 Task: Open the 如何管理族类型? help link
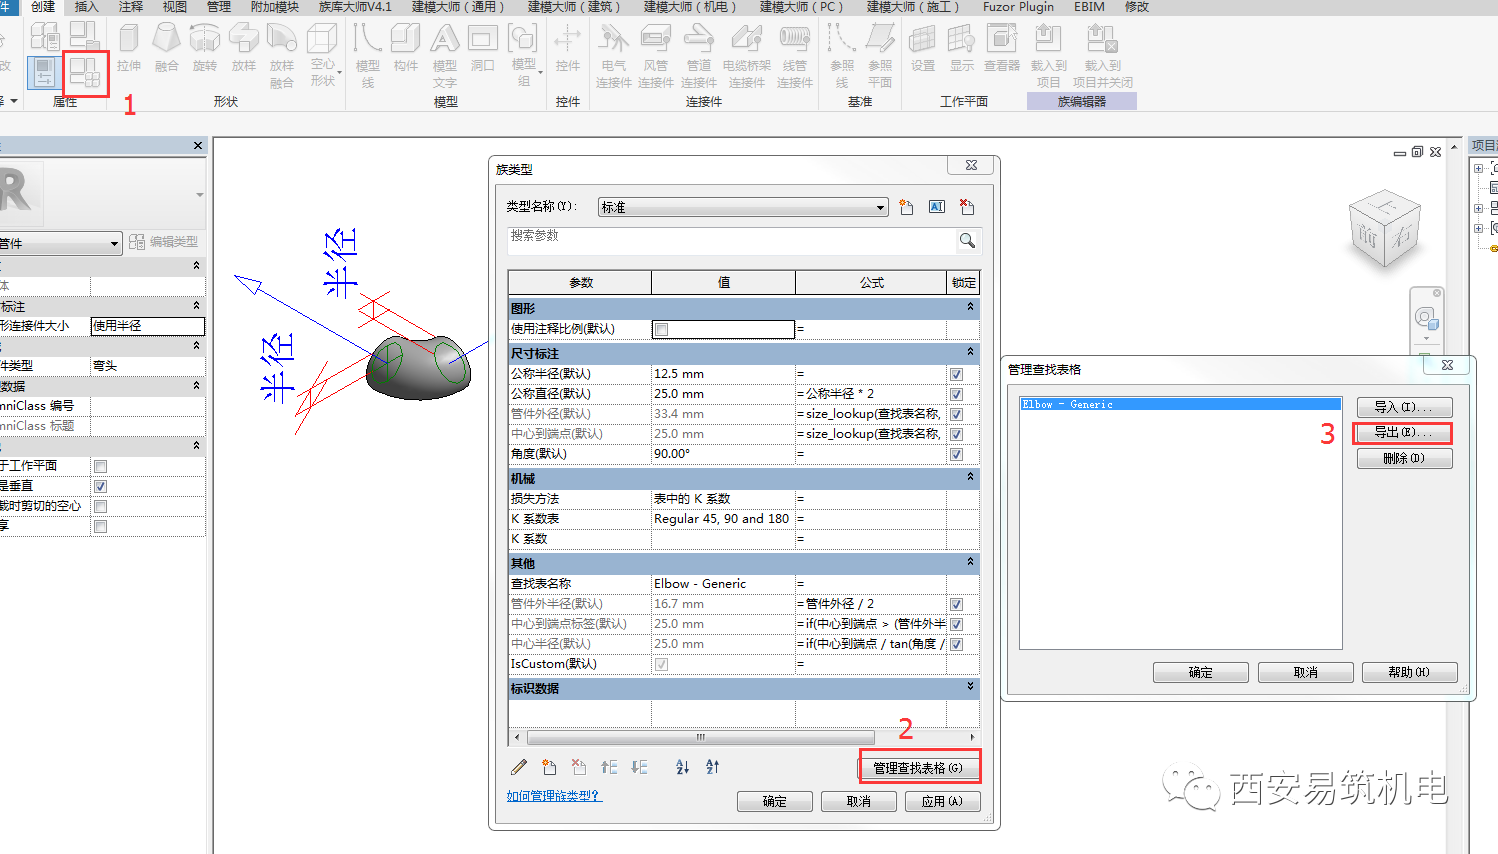click(553, 796)
